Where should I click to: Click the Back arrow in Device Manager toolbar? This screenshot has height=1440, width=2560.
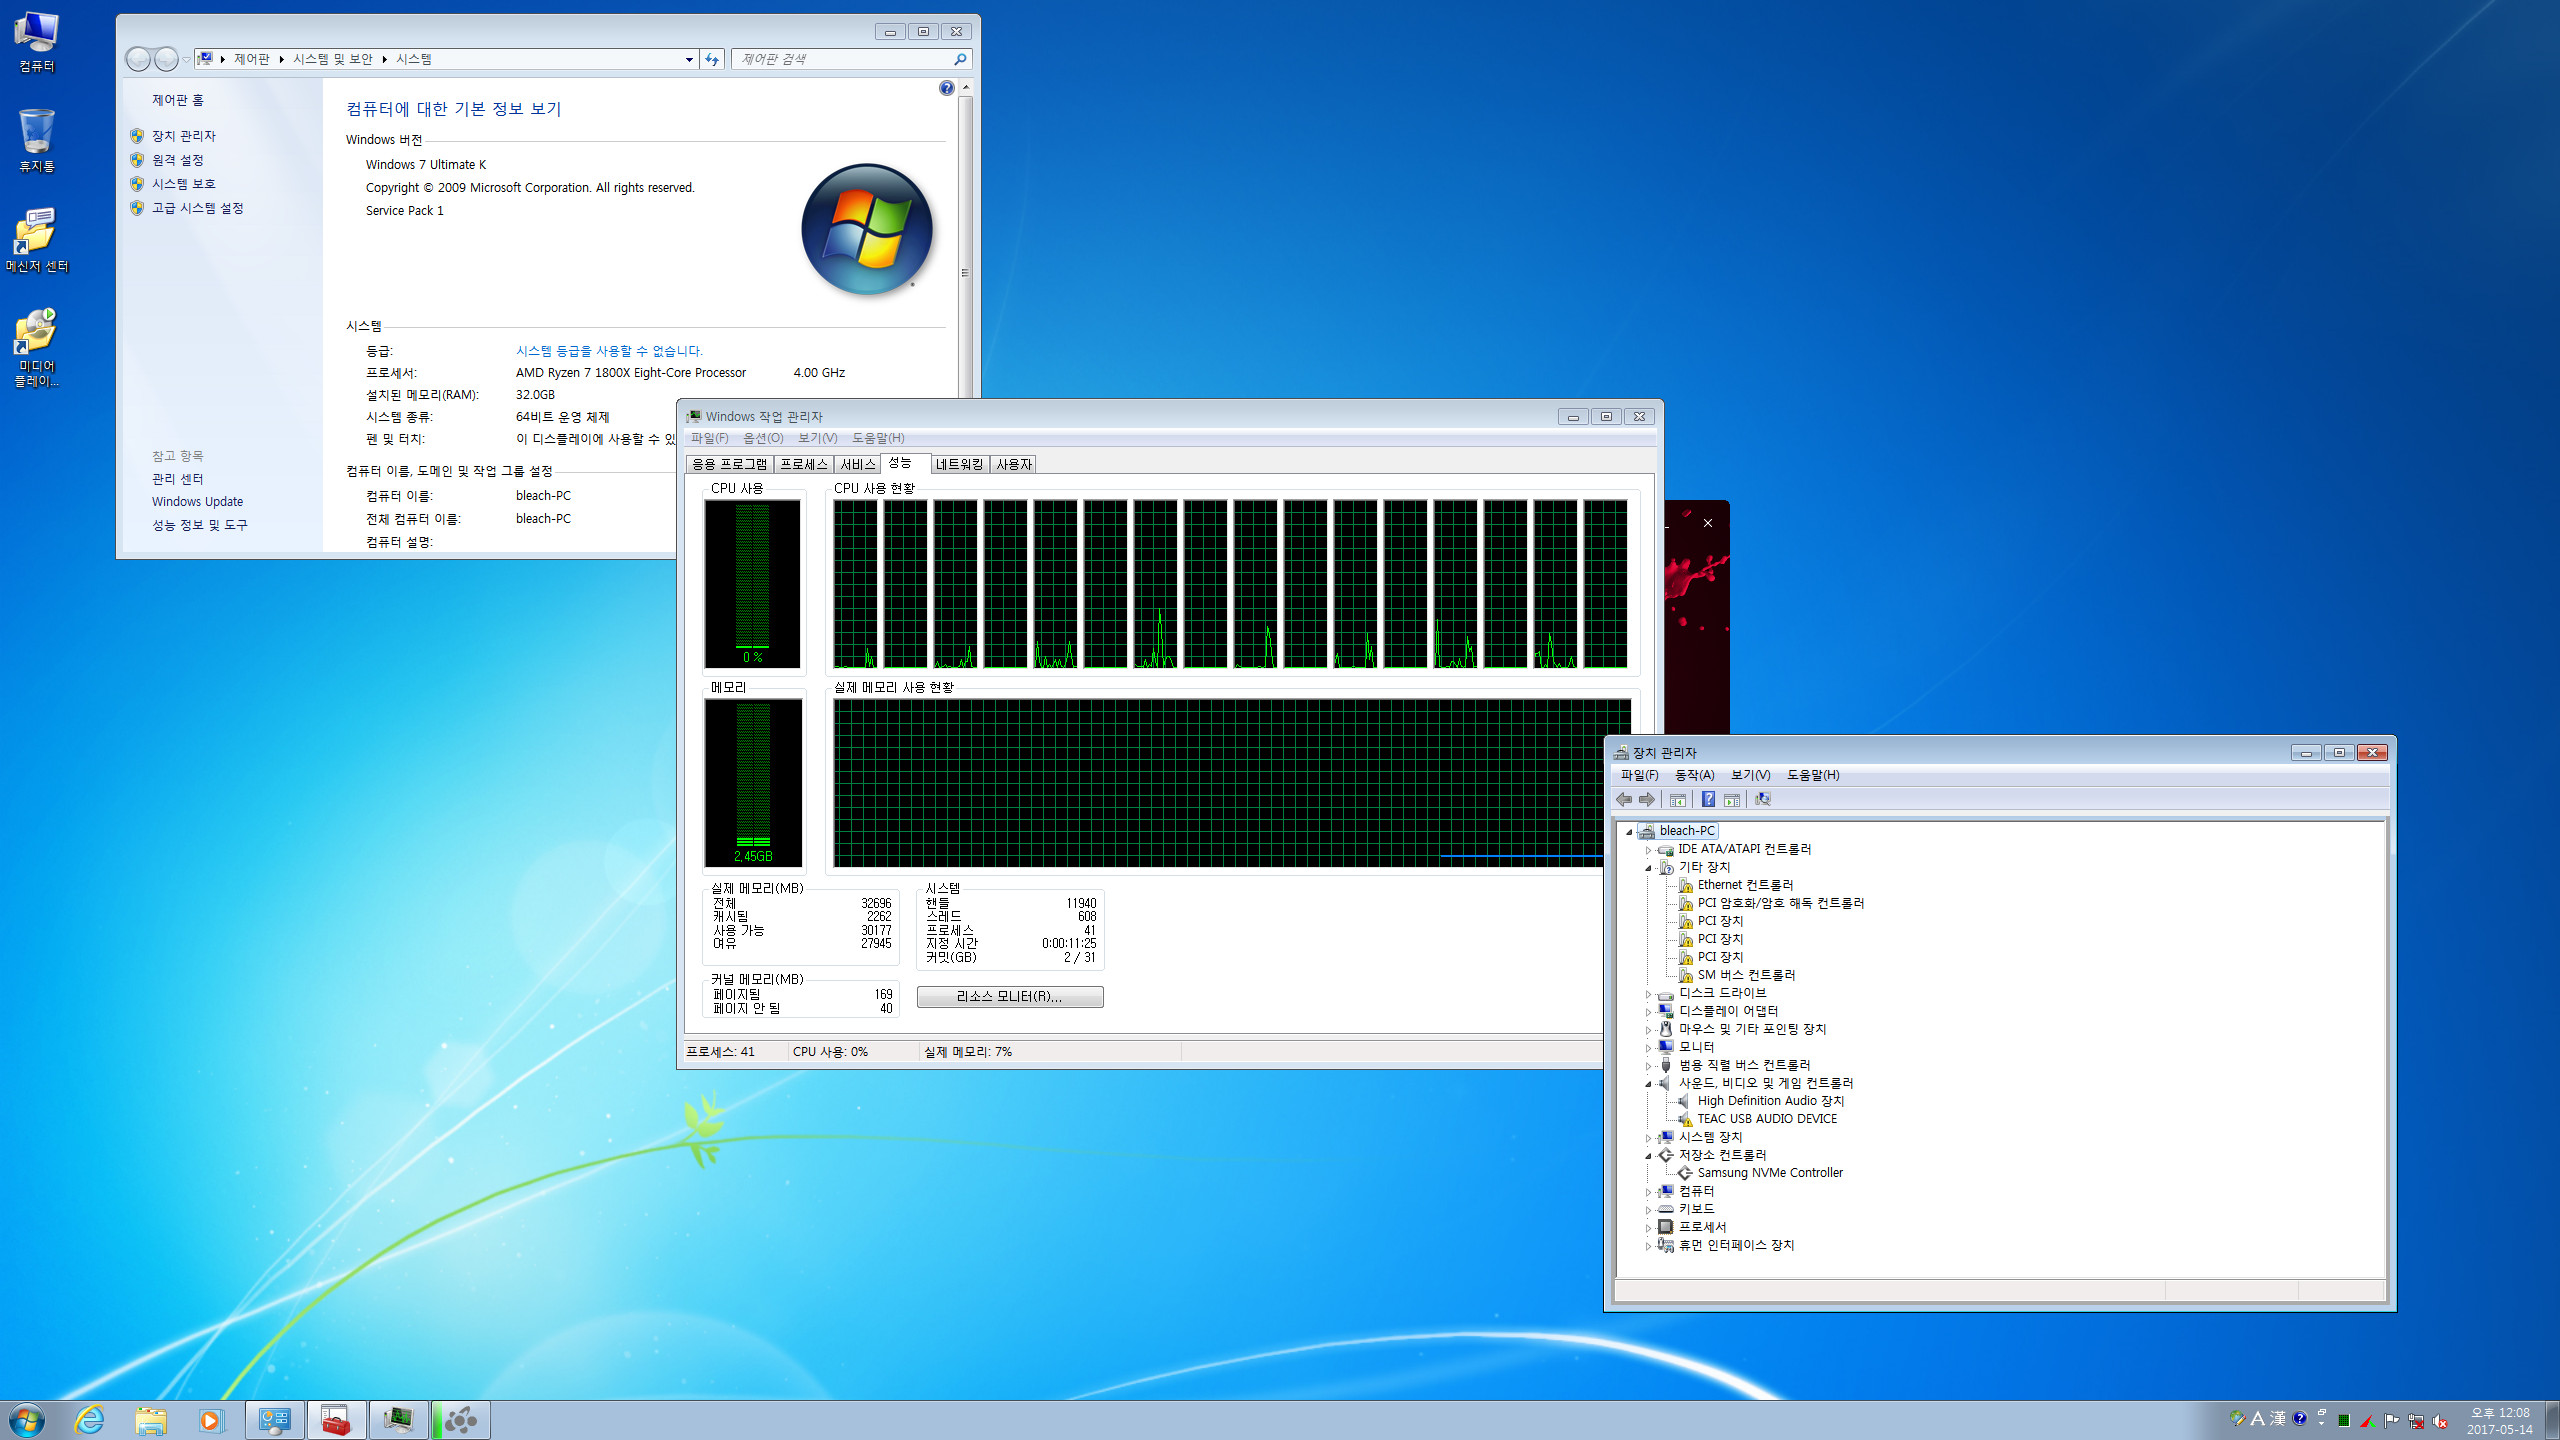(1624, 799)
